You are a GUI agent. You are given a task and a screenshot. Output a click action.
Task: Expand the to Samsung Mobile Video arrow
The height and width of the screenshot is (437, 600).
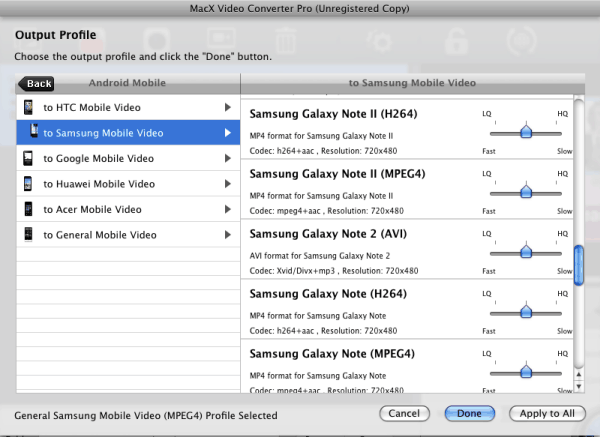click(x=228, y=133)
